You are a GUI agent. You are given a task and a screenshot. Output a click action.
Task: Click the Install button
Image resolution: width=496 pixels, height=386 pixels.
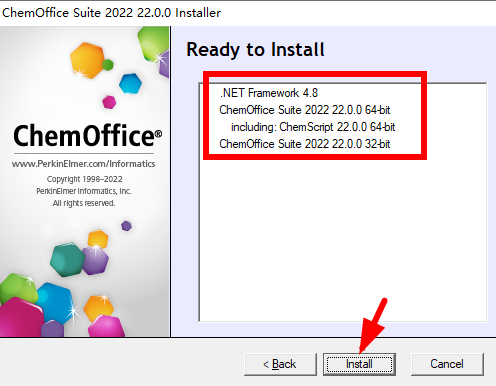pos(359,364)
